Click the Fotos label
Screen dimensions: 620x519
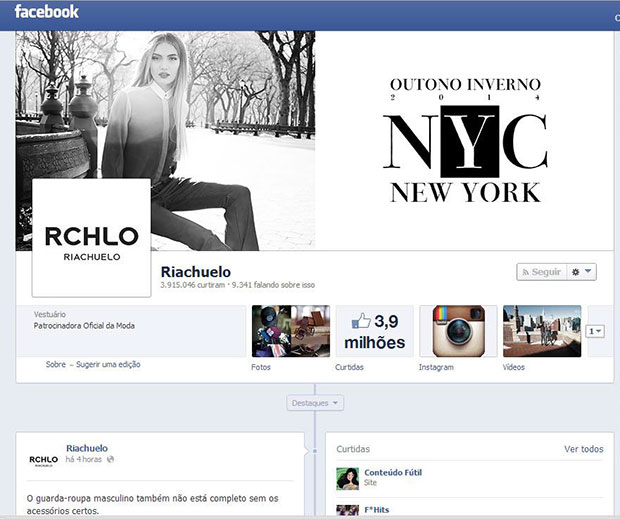(x=261, y=367)
